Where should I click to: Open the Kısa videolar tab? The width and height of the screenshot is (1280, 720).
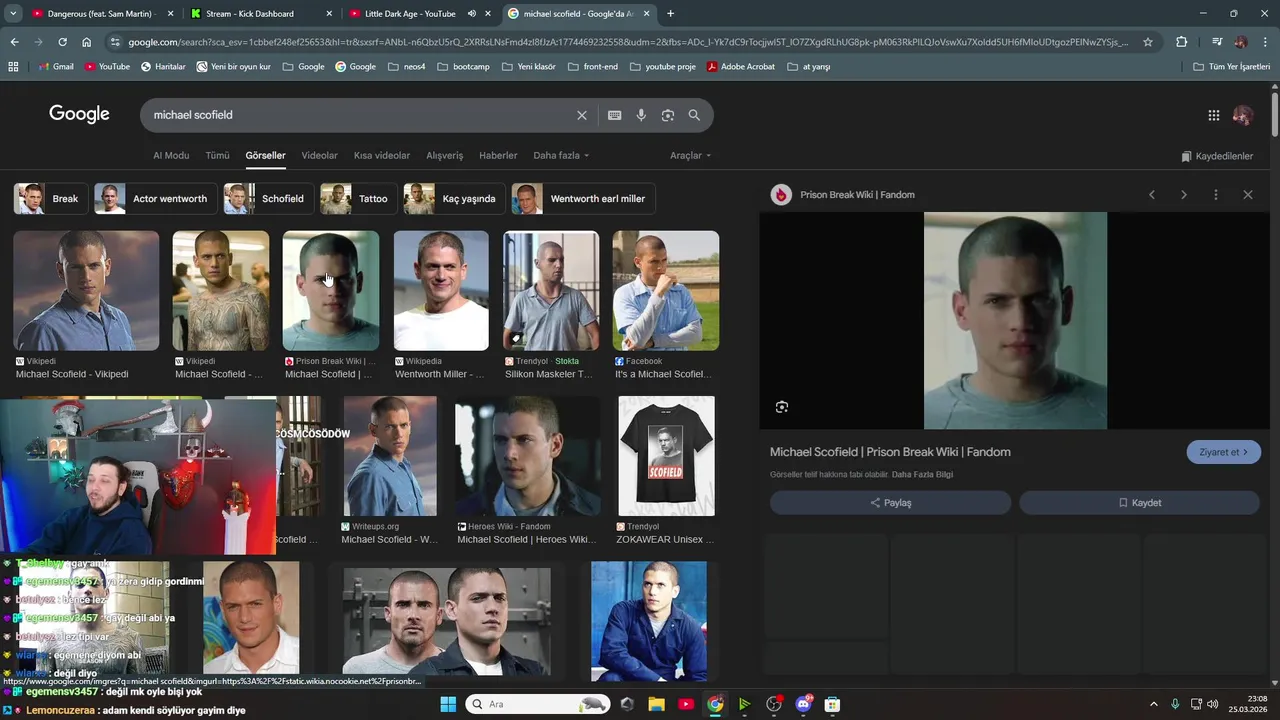tap(382, 156)
